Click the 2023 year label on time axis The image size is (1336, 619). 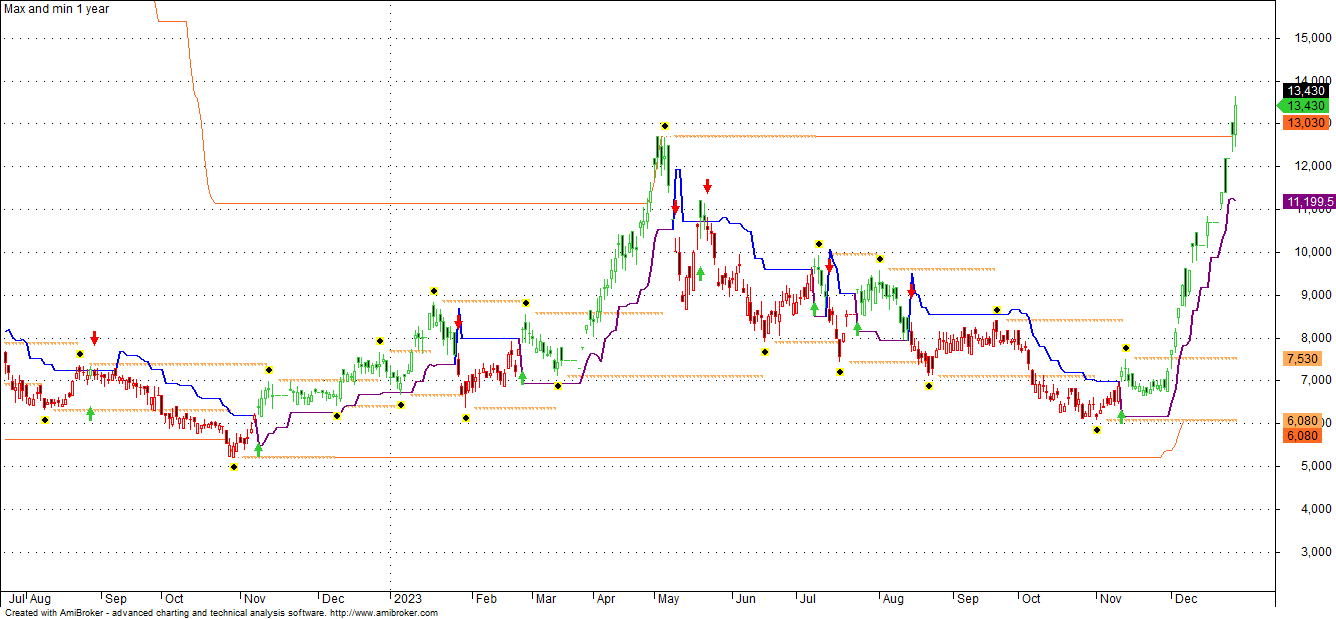point(407,599)
